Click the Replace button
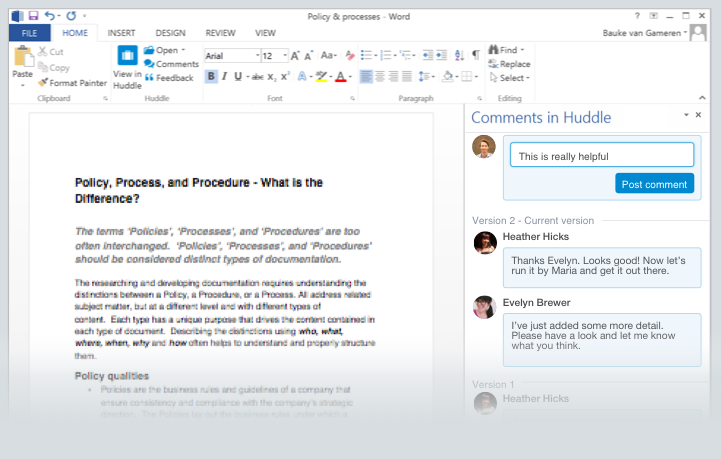This screenshot has height=459, width=721. (x=509, y=64)
